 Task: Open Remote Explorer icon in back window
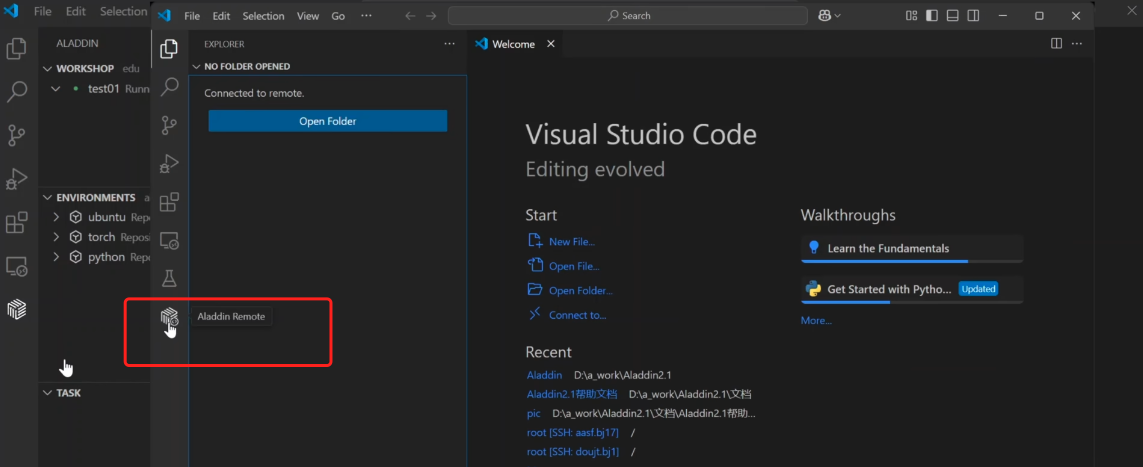pyautogui.click(x=17, y=266)
